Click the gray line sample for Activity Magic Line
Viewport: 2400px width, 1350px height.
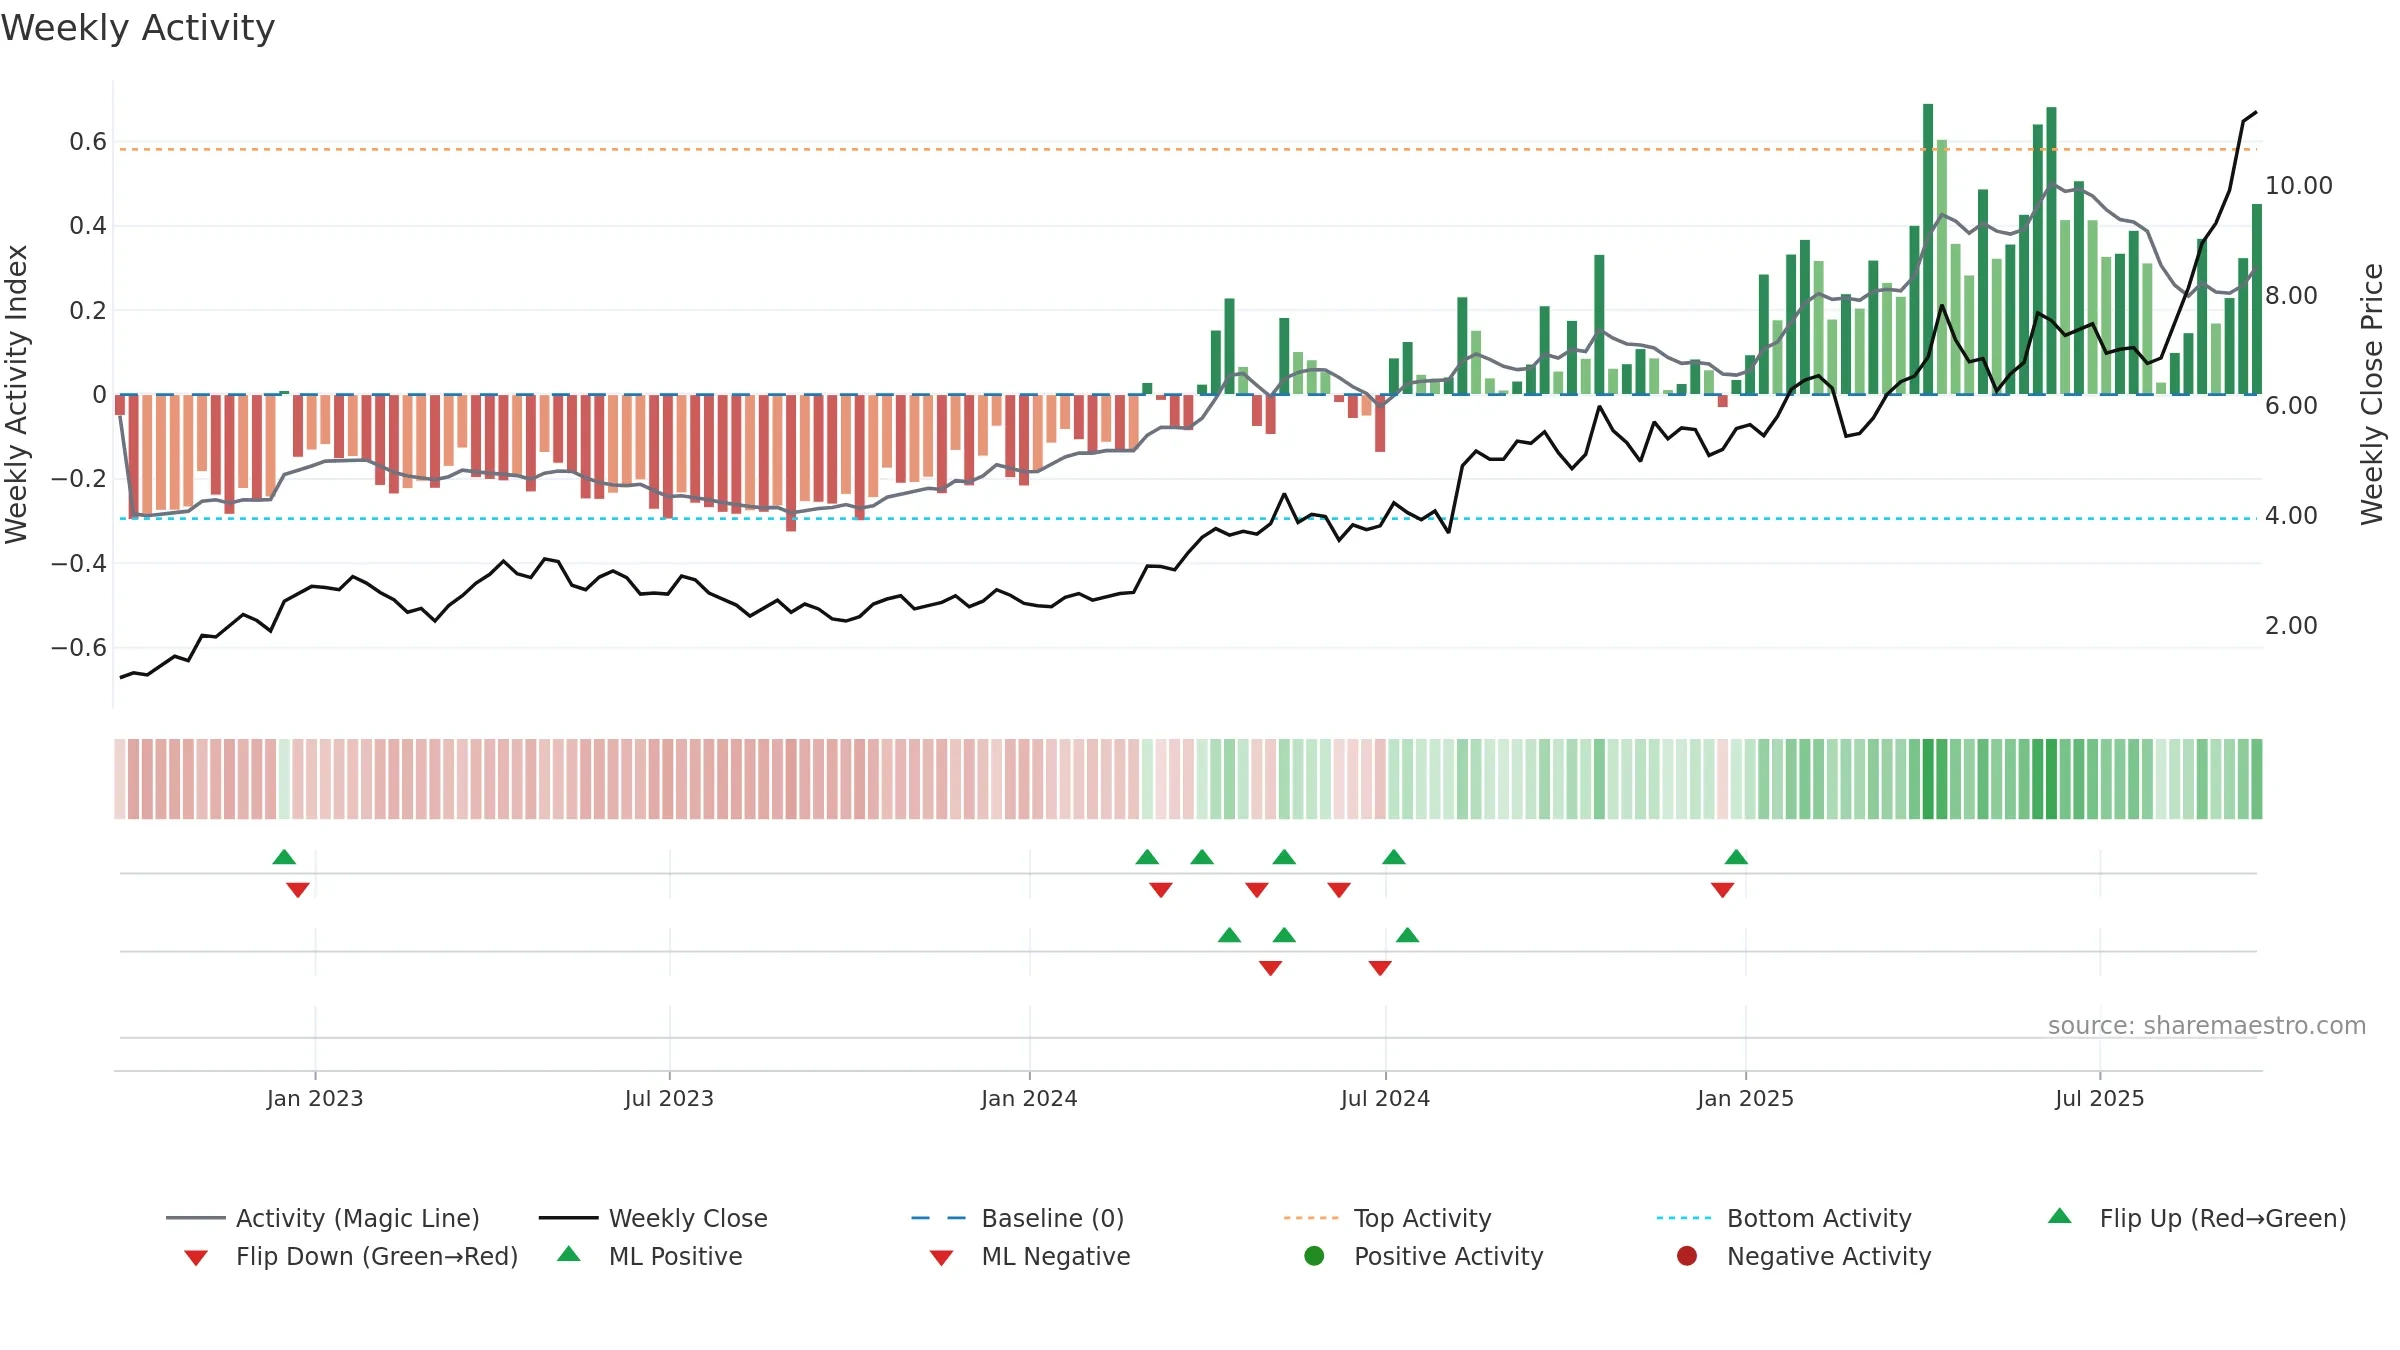(x=195, y=1218)
